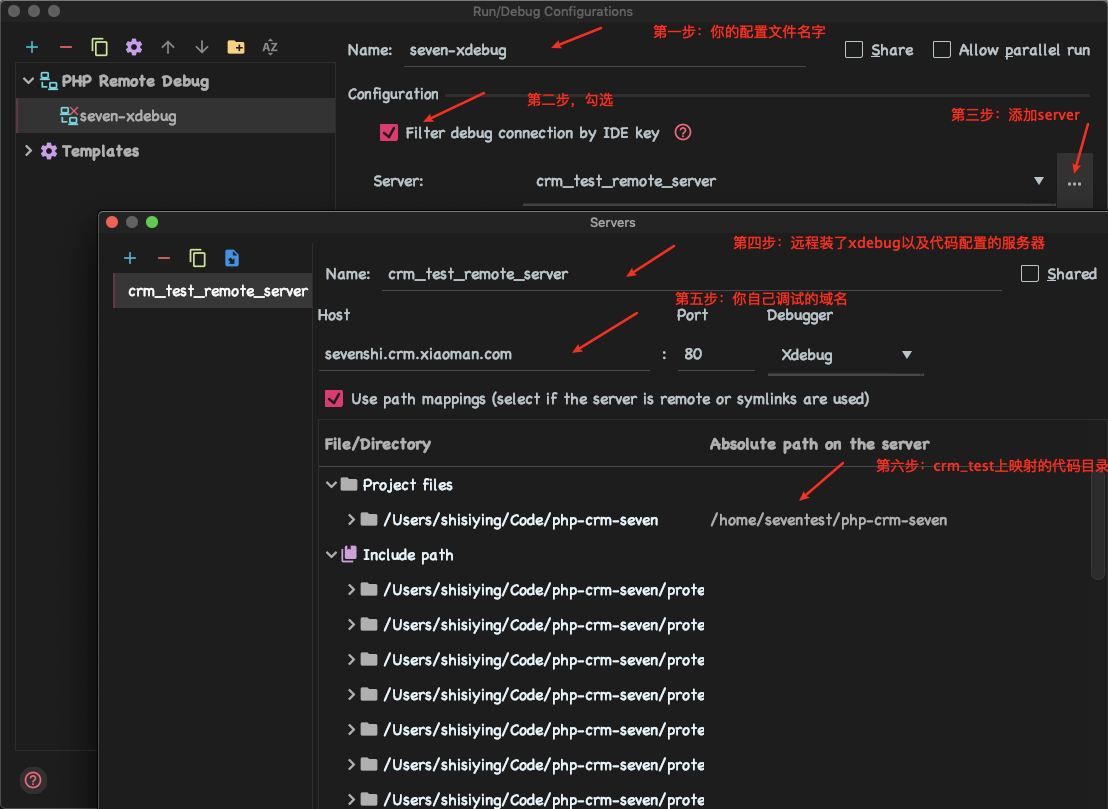Click PHP Remote Debug type icon
Image resolution: width=1108 pixels, height=809 pixels.
[48, 81]
